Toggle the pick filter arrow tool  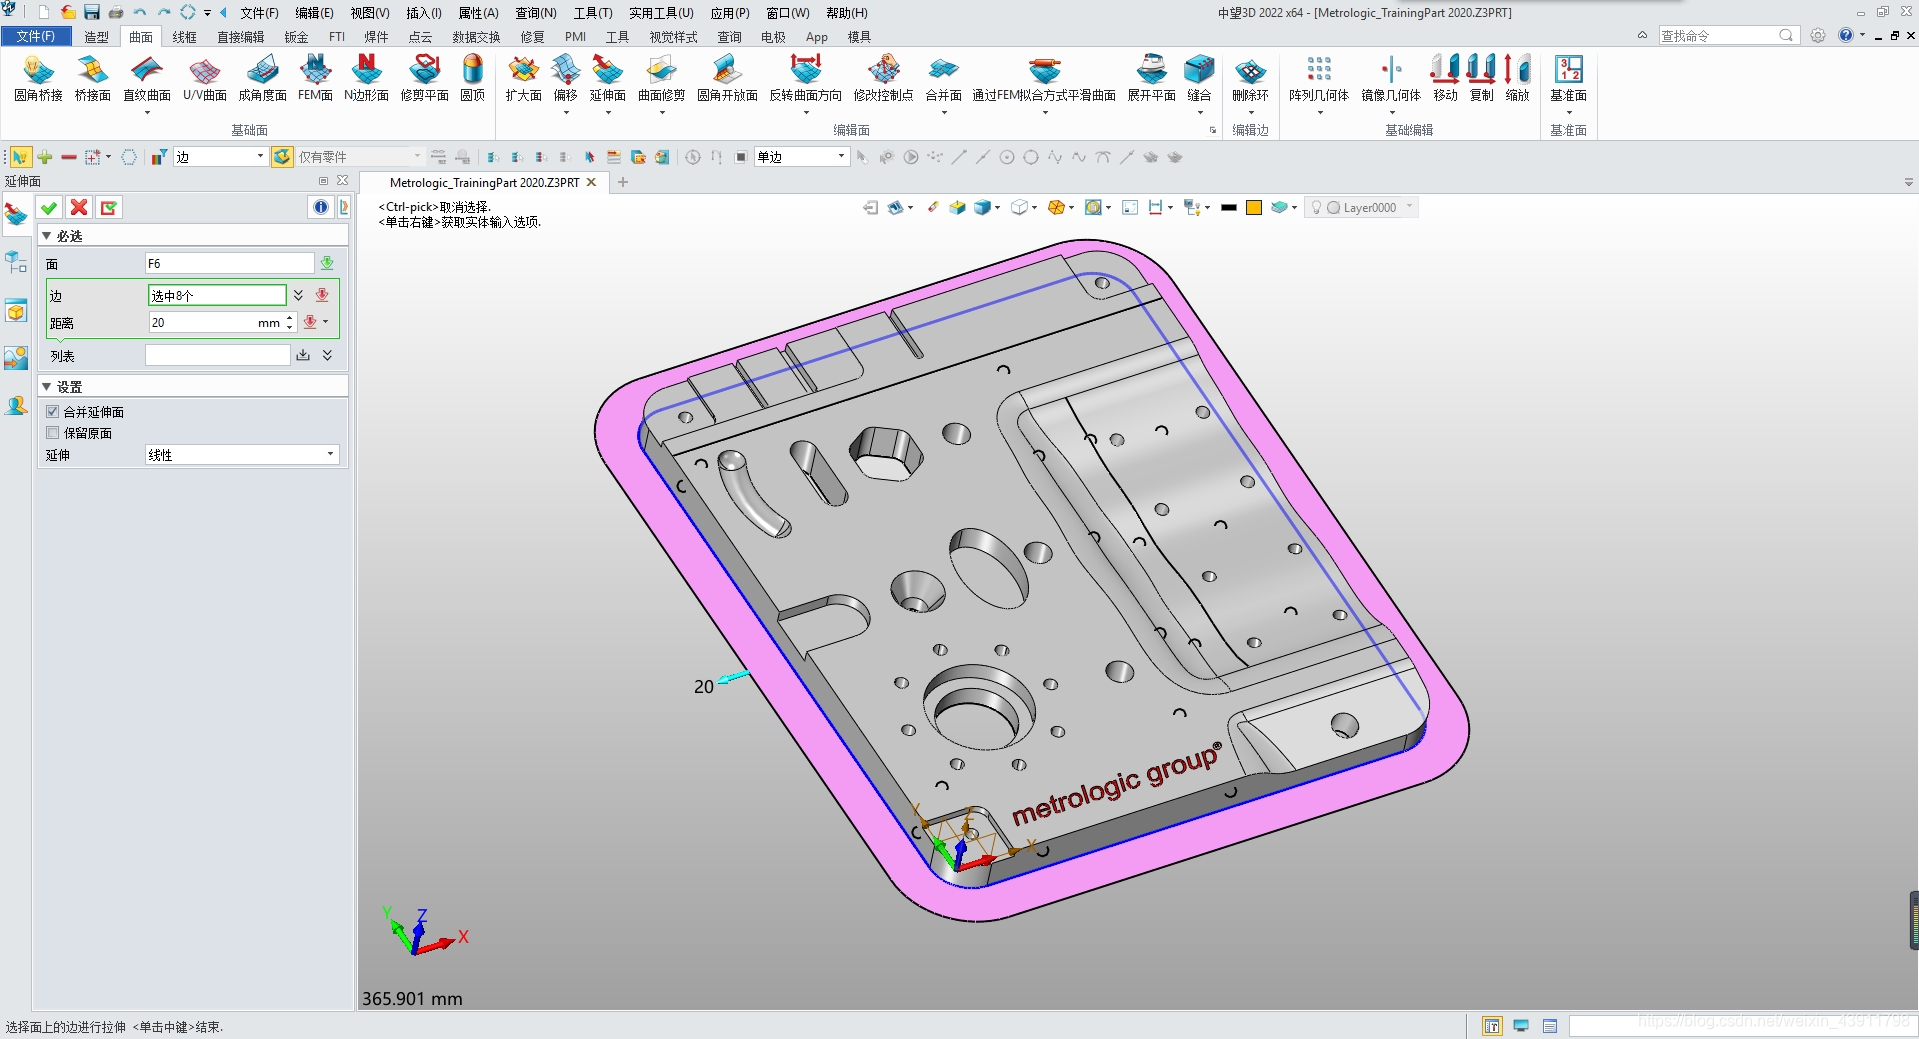click(20, 157)
